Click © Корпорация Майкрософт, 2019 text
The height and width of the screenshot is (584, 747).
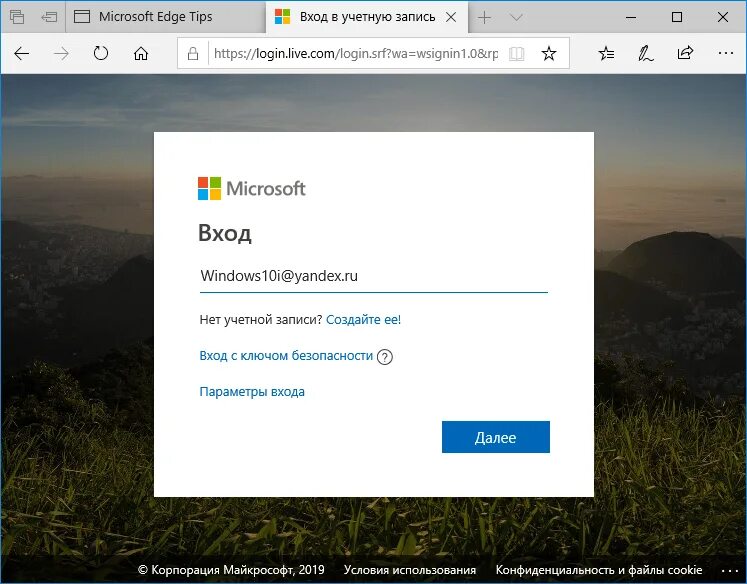click(x=231, y=570)
